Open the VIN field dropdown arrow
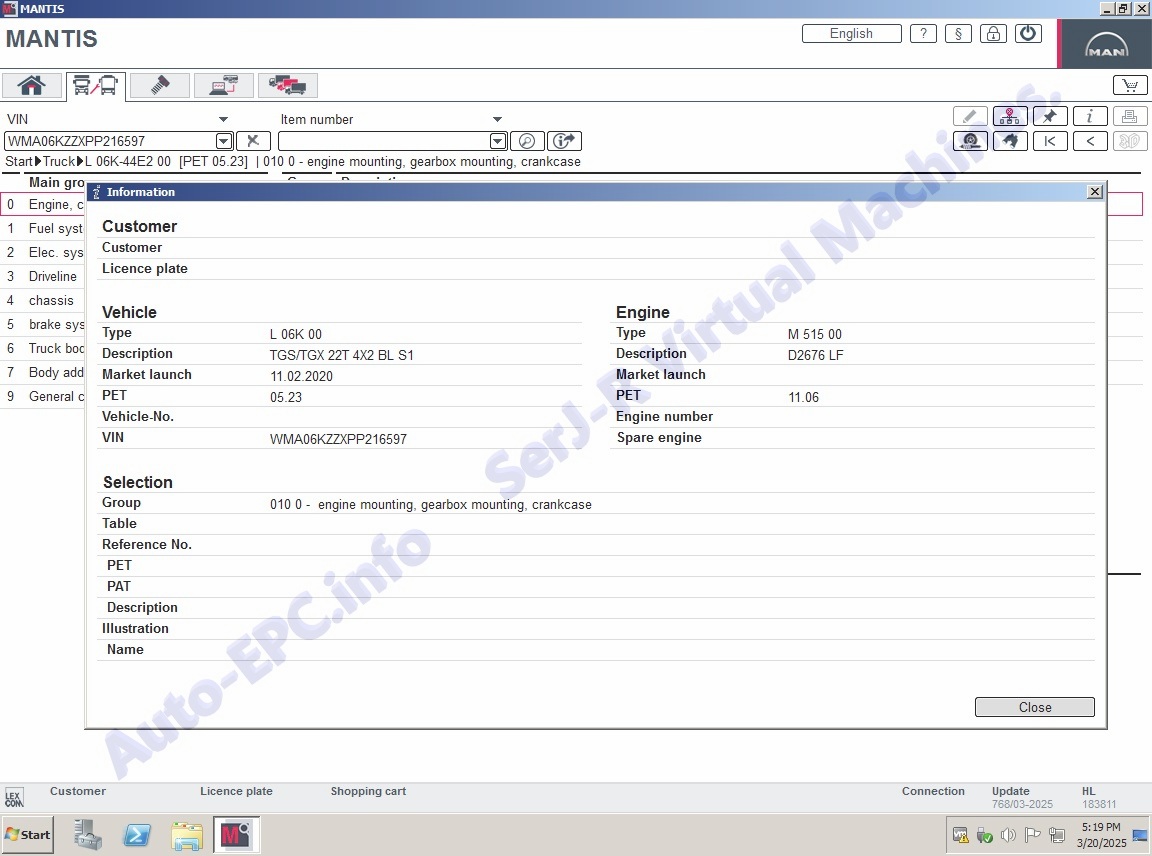The height and width of the screenshot is (856, 1152). click(224, 141)
